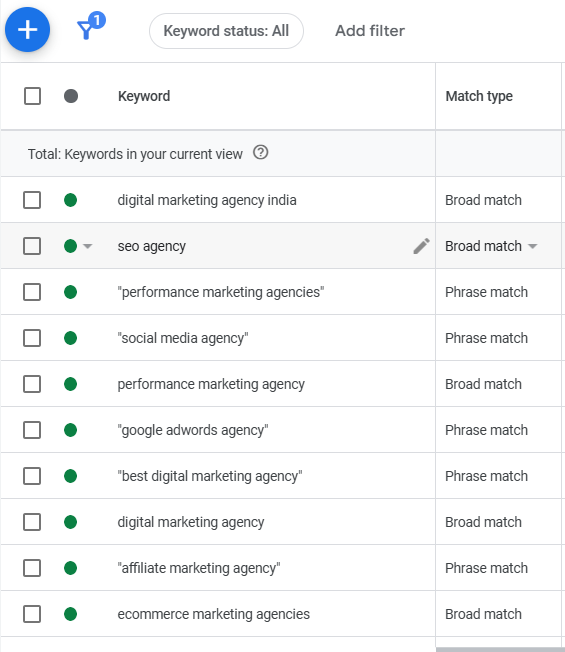Toggle the select-all checkbox in header
This screenshot has height=652, width=565.
(32, 96)
